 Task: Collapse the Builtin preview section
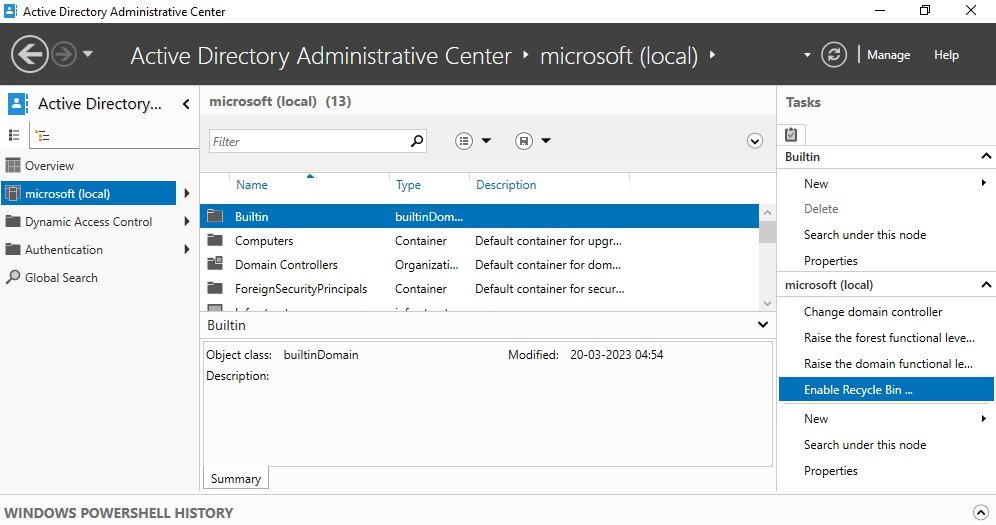click(x=763, y=325)
